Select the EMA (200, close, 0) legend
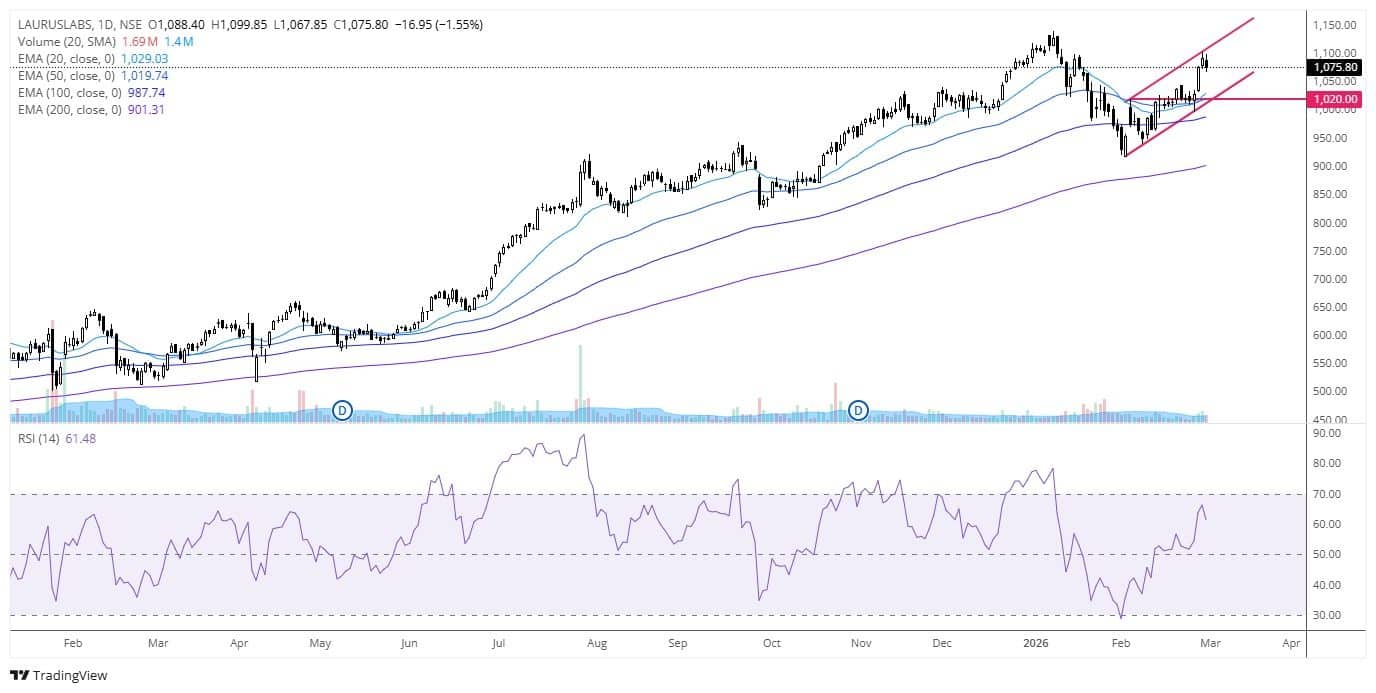1376x693 pixels. tap(69, 109)
